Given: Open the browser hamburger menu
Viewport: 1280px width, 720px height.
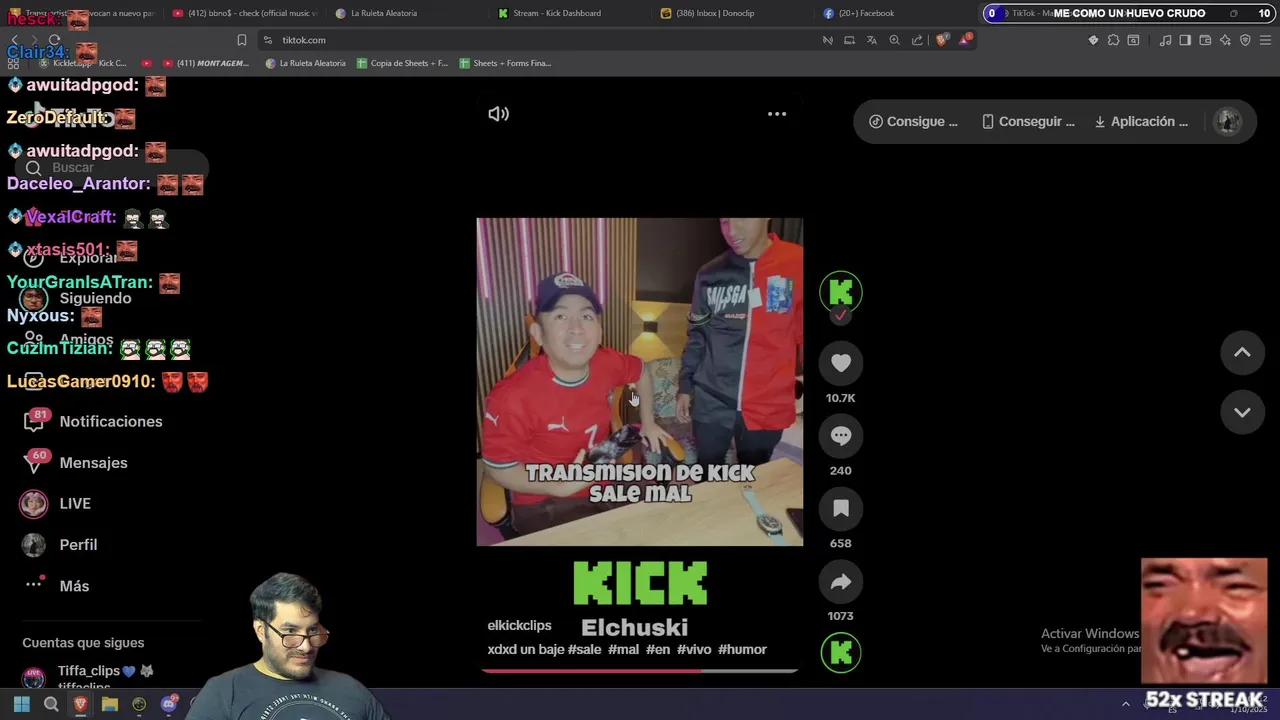Looking at the screenshot, I should (x=1265, y=40).
